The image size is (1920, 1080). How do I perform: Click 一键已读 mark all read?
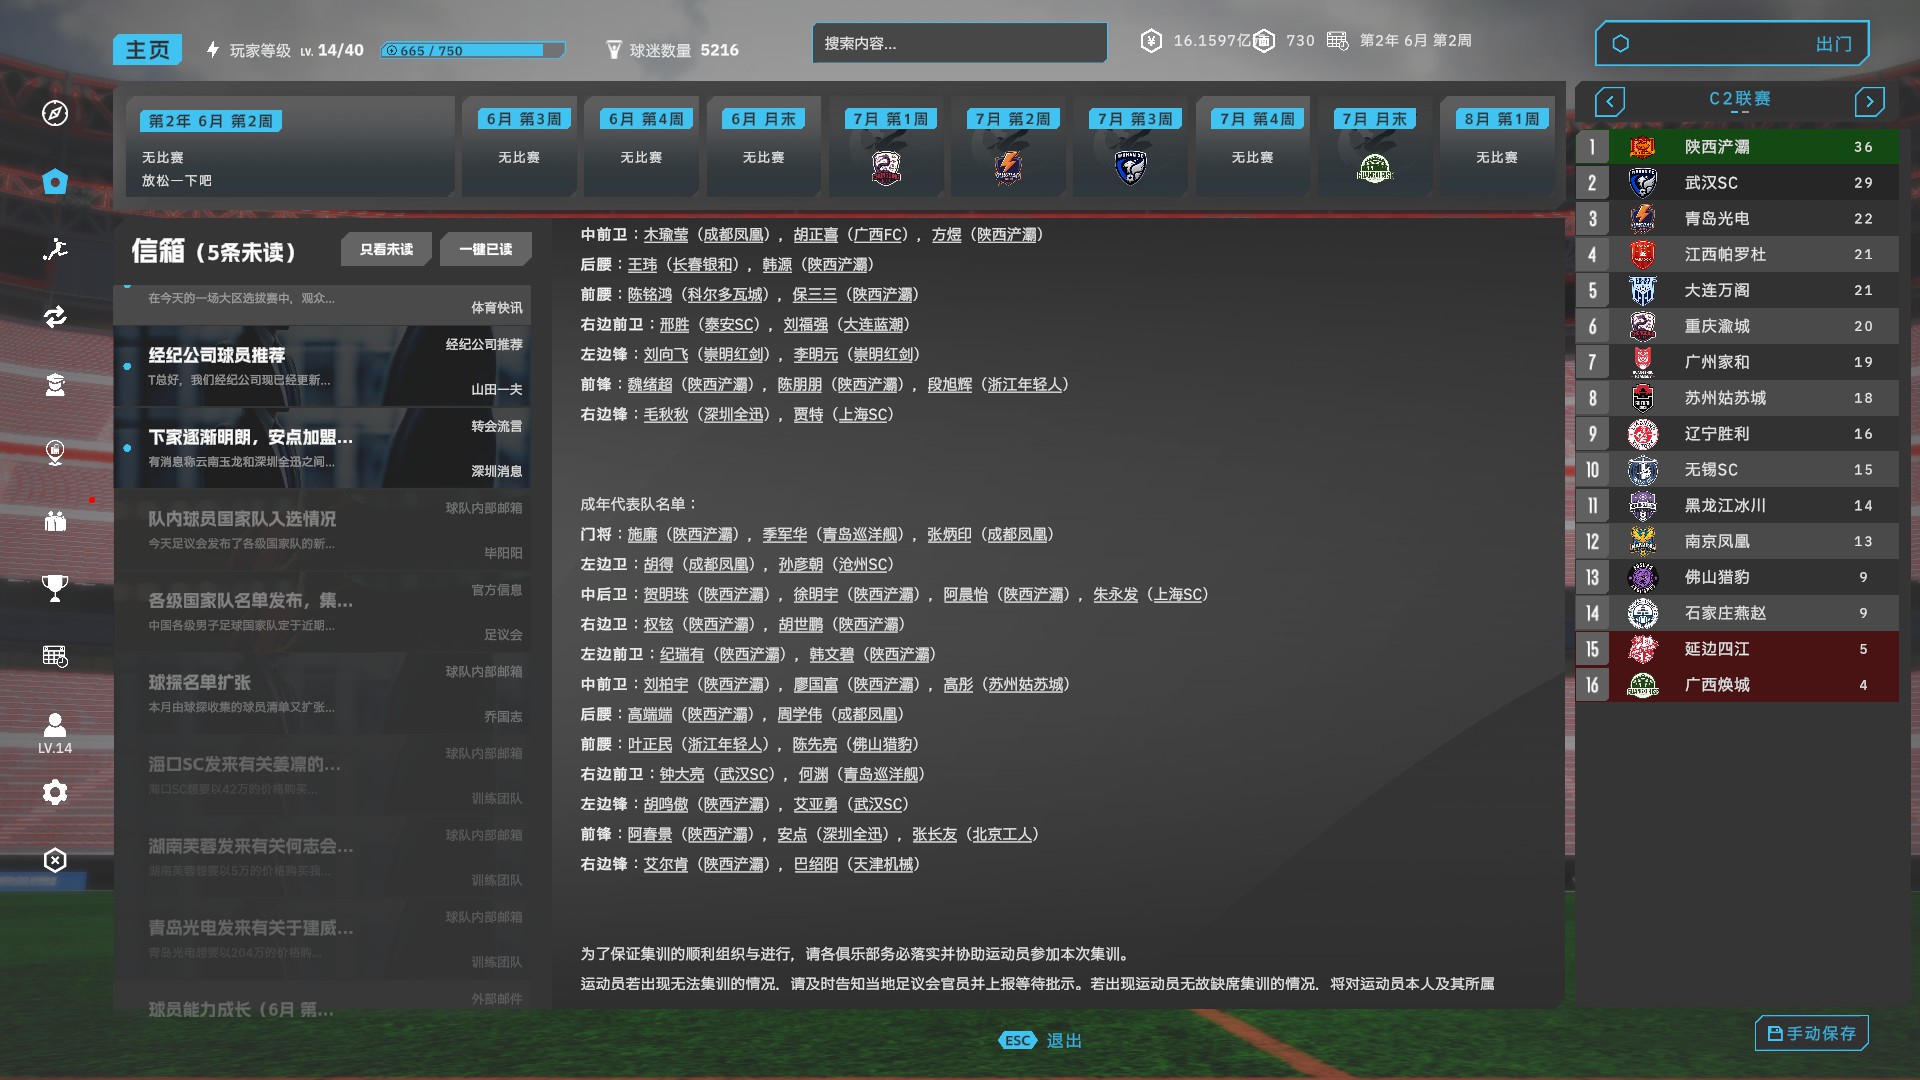pos(485,249)
